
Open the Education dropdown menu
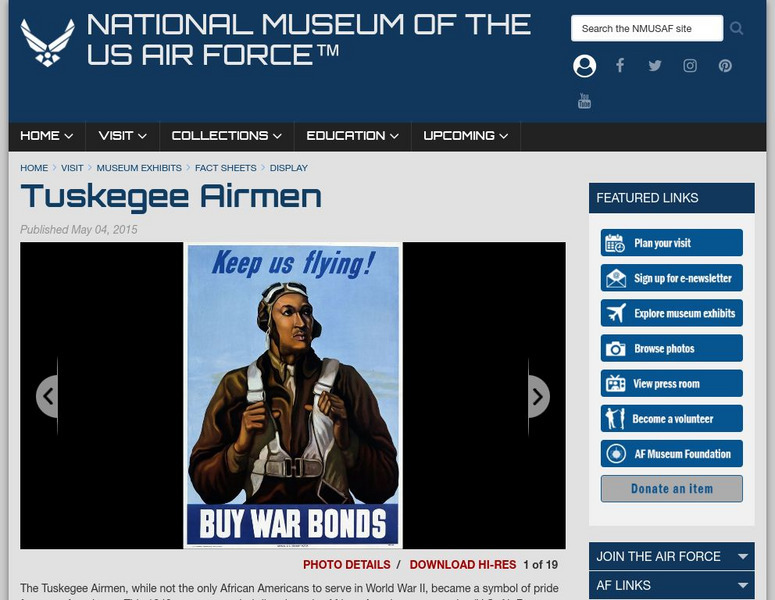point(352,136)
